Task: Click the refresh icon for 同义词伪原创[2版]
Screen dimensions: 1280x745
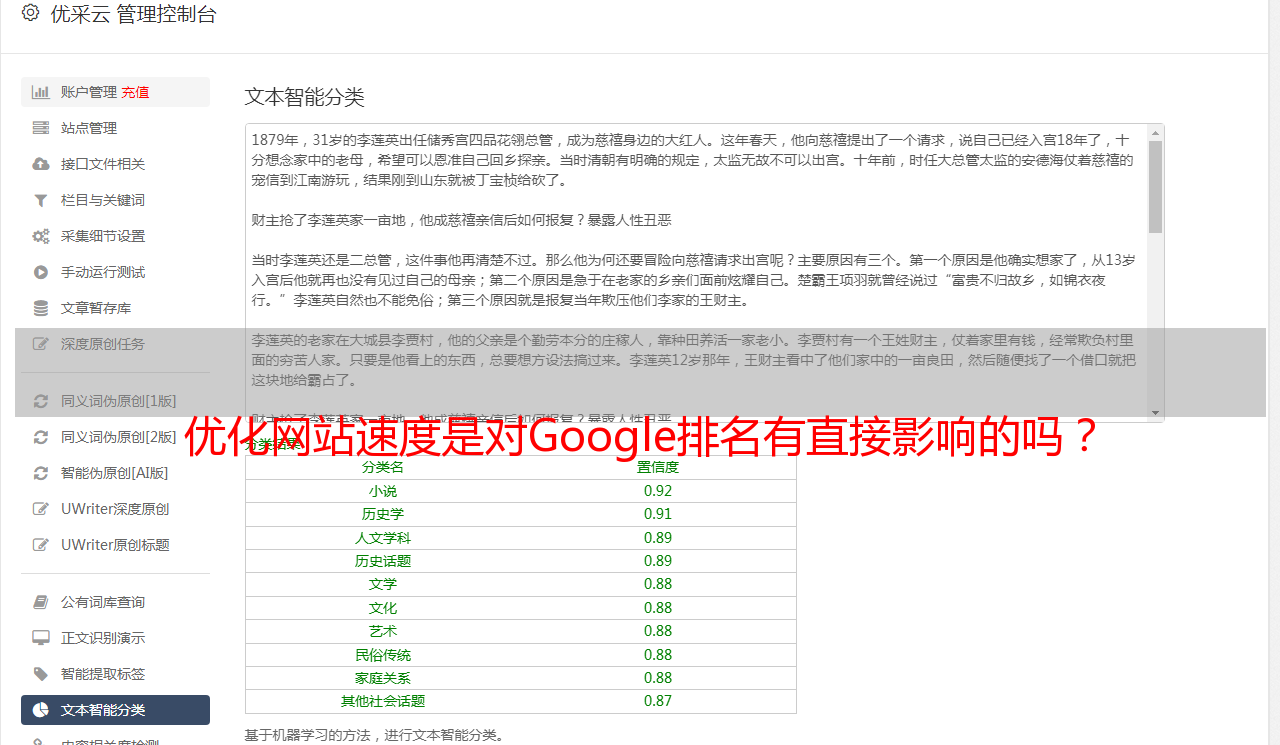Action: [x=41, y=437]
